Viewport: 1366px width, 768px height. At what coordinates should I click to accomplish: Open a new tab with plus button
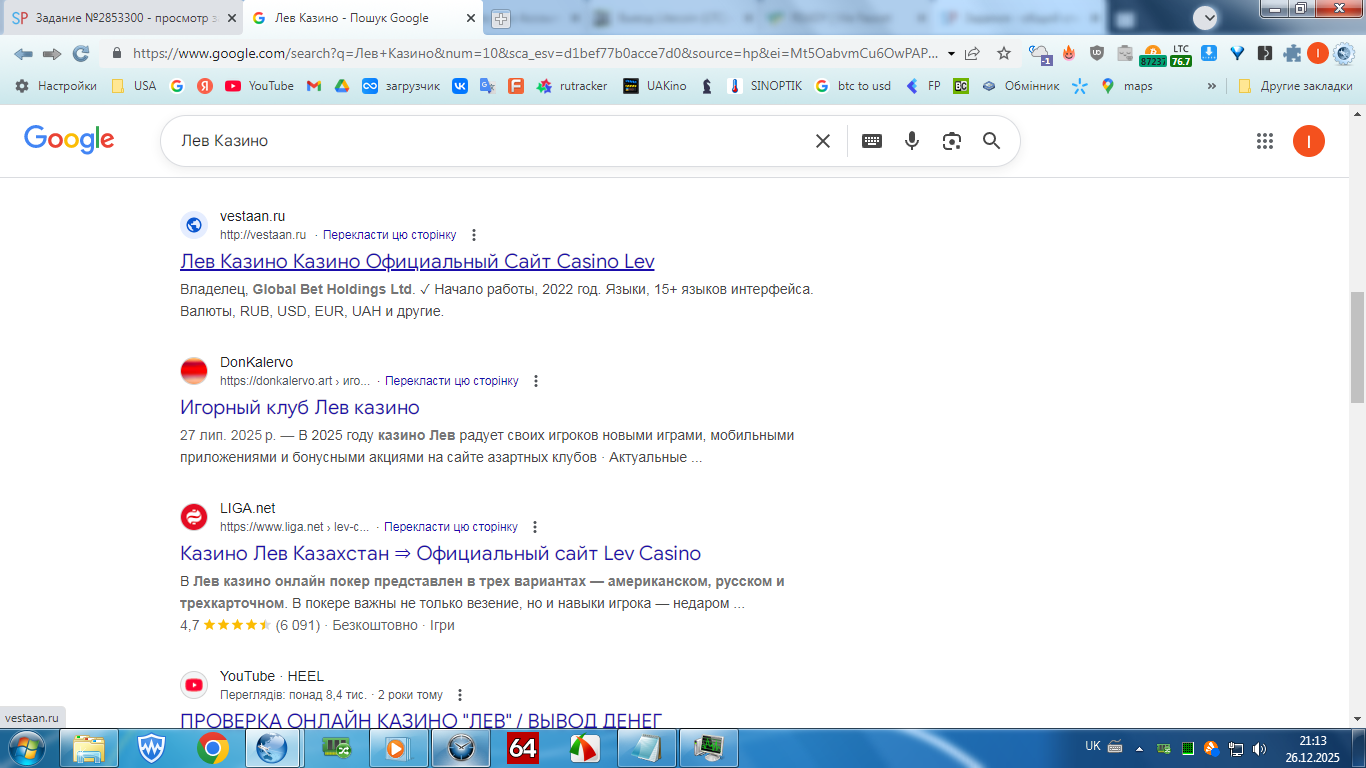click(x=501, y=18)
